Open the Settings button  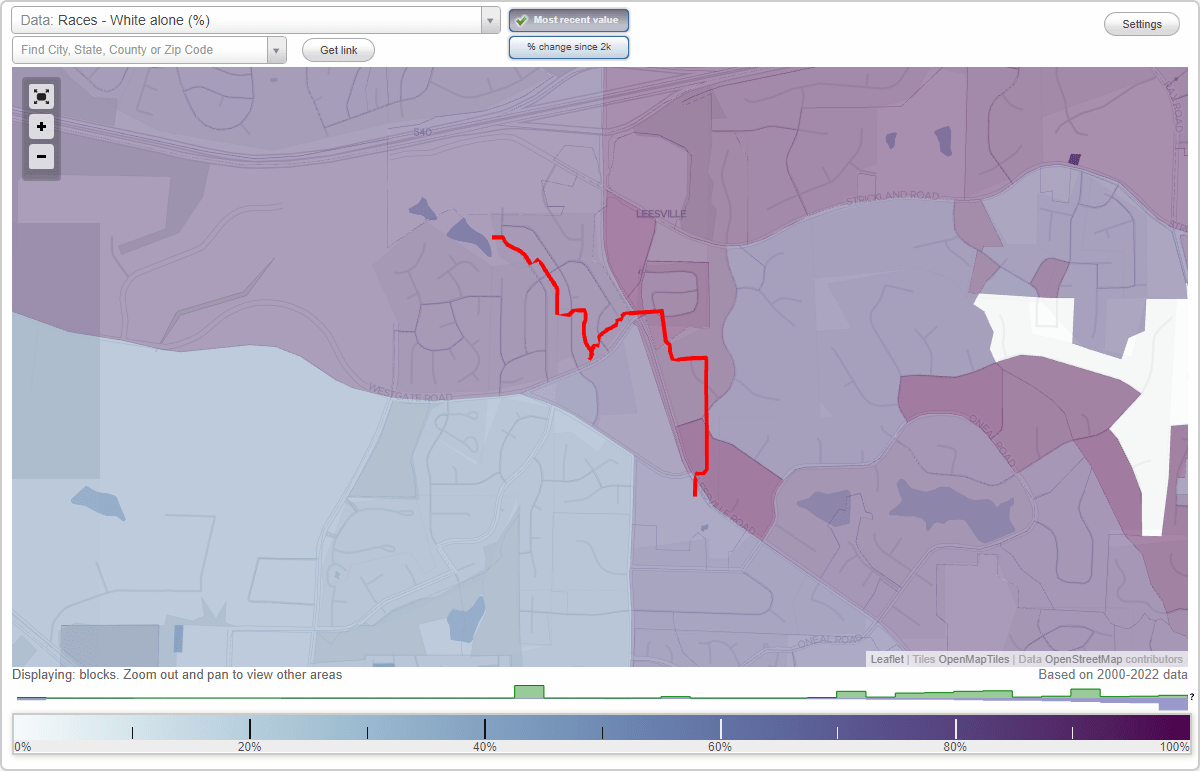[1142, 25]
